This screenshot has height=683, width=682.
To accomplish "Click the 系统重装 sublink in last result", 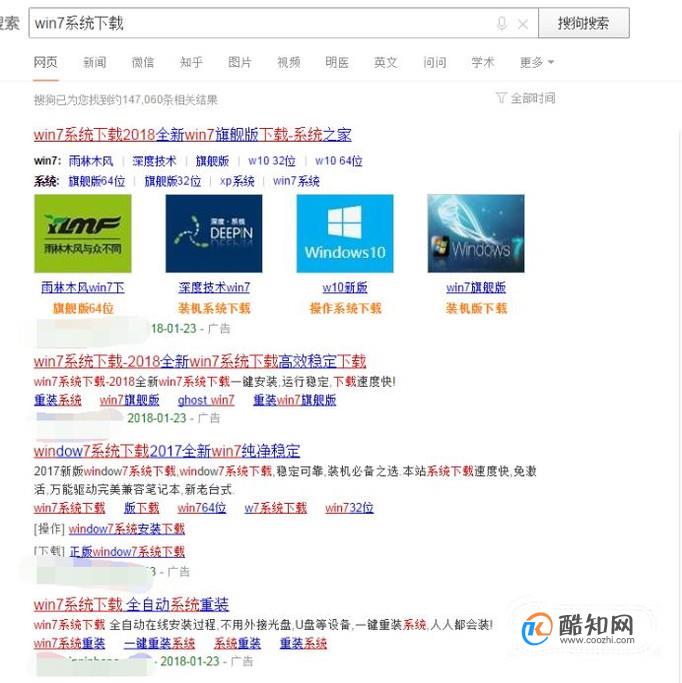I will point(237,643).
